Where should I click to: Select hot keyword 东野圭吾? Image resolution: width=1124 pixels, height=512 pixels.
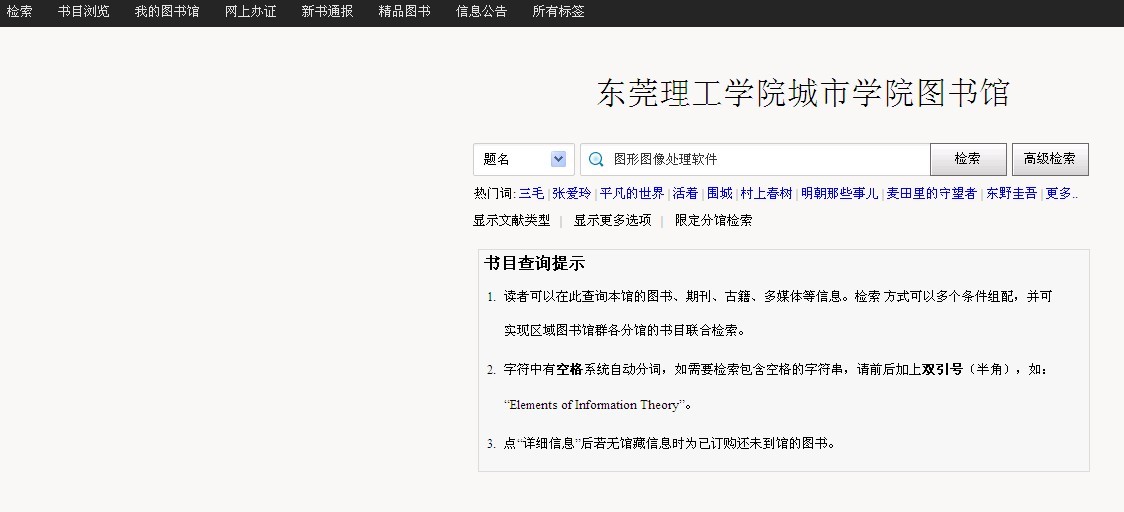(1011, 194)
